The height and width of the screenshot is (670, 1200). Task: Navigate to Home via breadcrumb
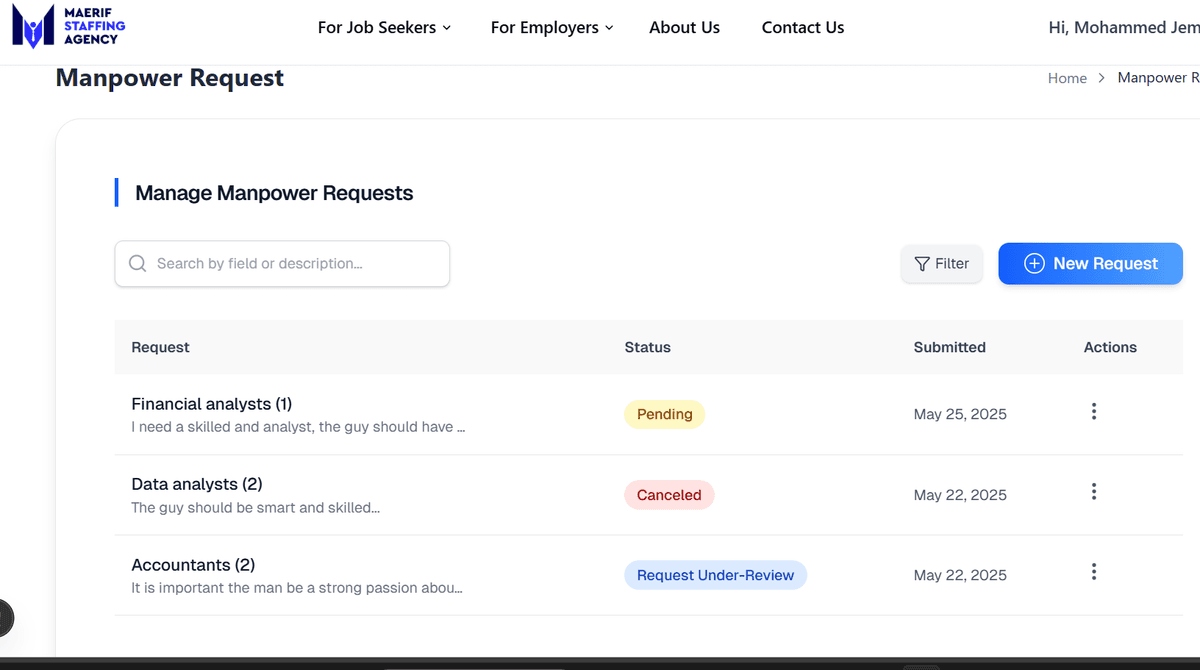click(x=1067, y=78)
